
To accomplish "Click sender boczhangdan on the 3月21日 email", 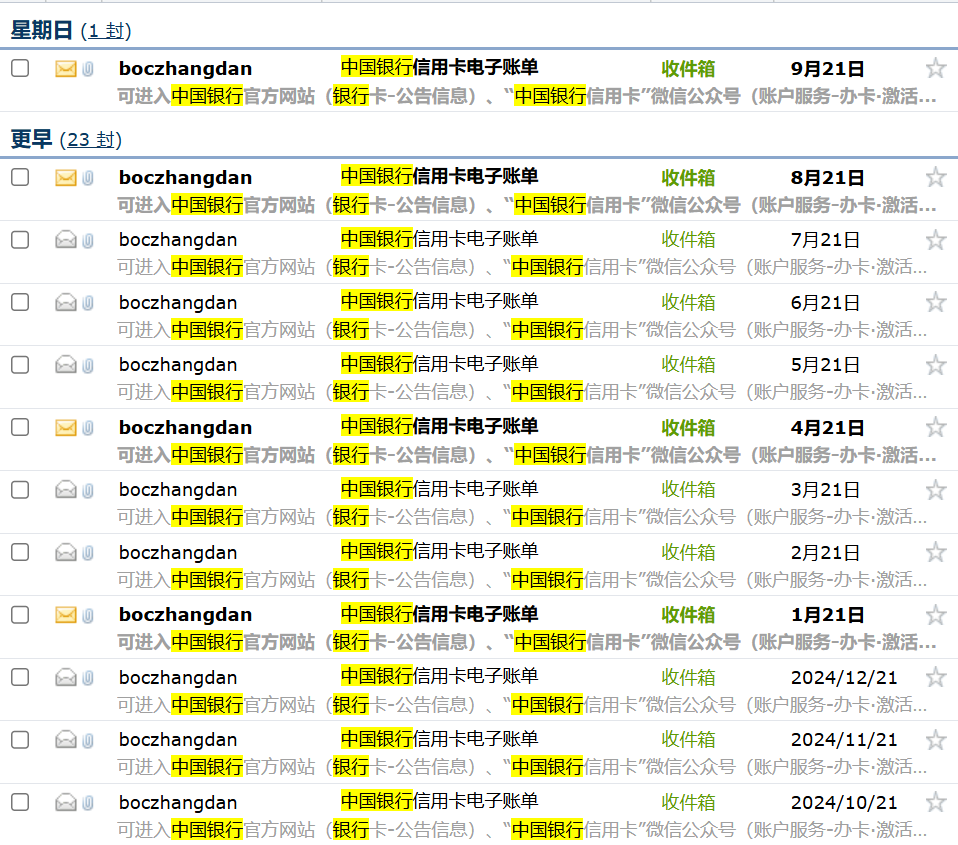I will [x=178, y=489].
